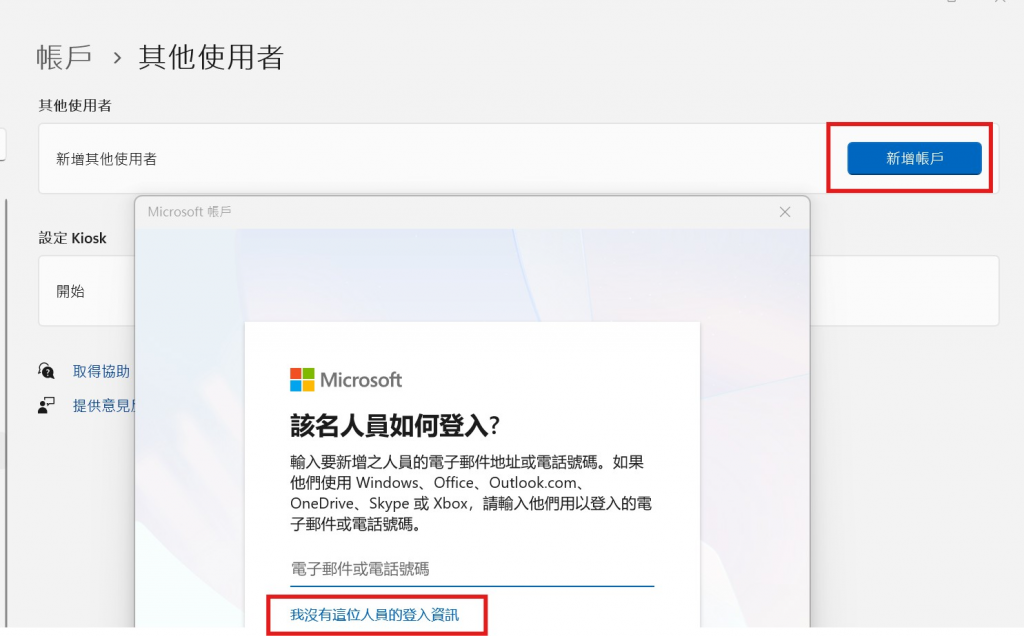Click the 取得協助 headset icon
The image size is (1024, 636).
click(x=46, y=371)
